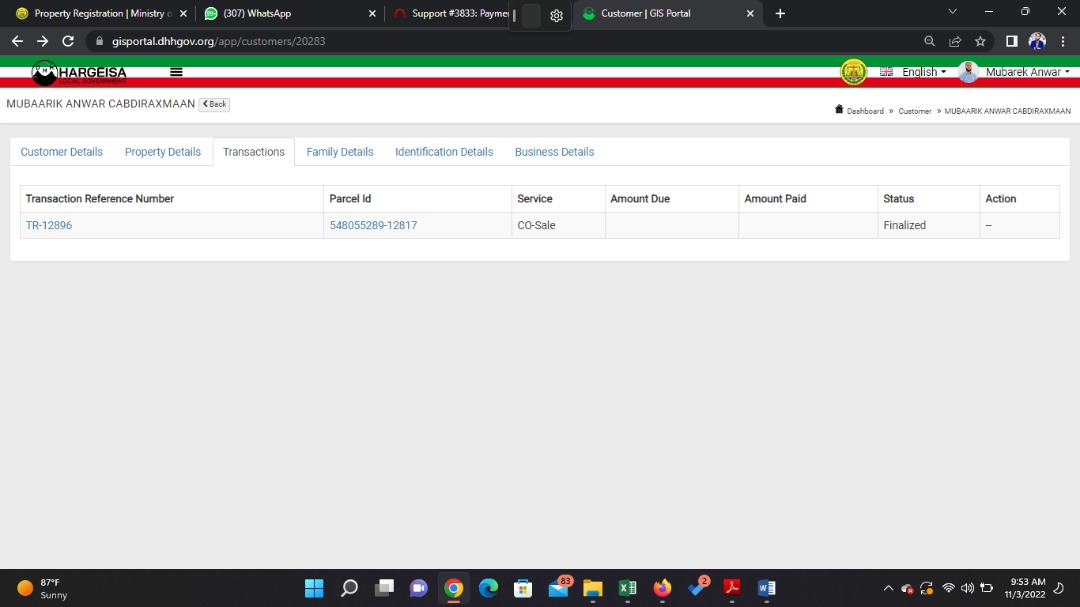
Task: Click the Amount Due column header
Action: (x=672, y=198)
